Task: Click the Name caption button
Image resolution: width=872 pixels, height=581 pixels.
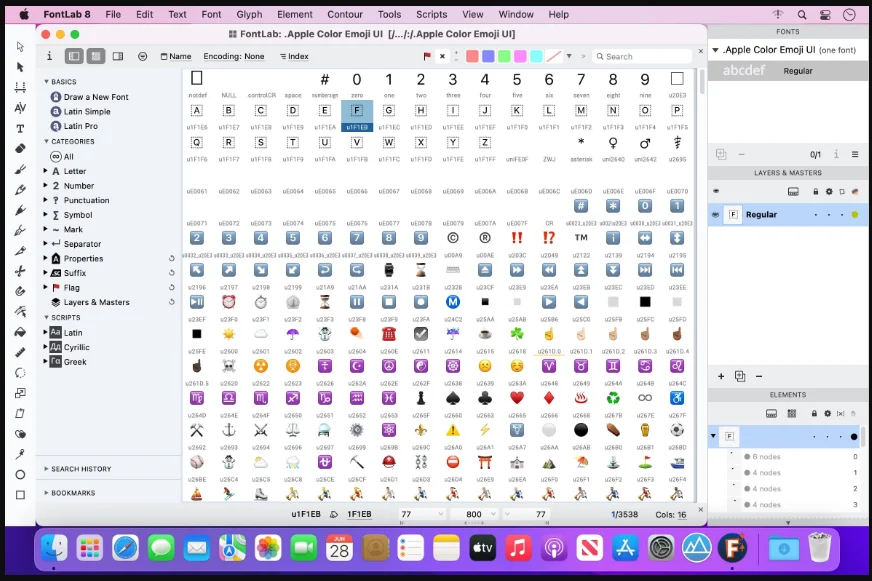Action: [x=176, y=56]
